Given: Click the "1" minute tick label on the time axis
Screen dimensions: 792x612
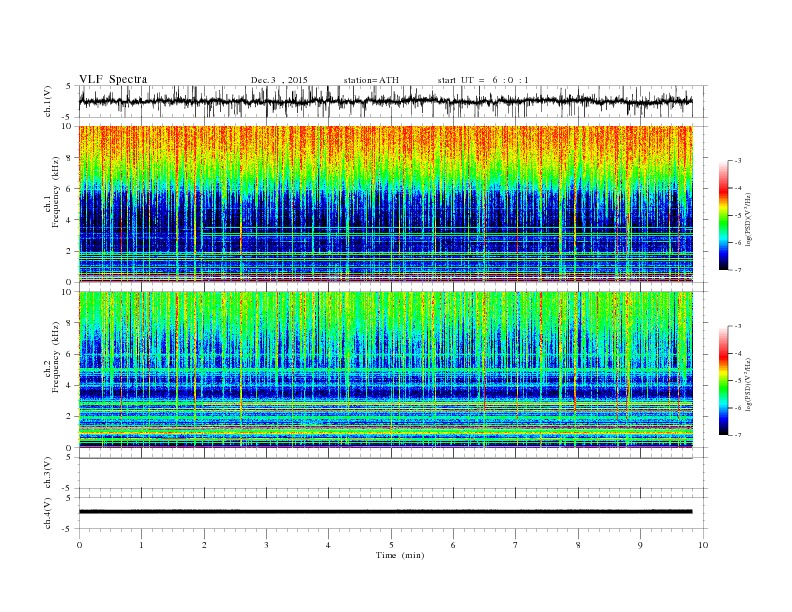Looking at the screenshot, I should [x=141, y=545].
